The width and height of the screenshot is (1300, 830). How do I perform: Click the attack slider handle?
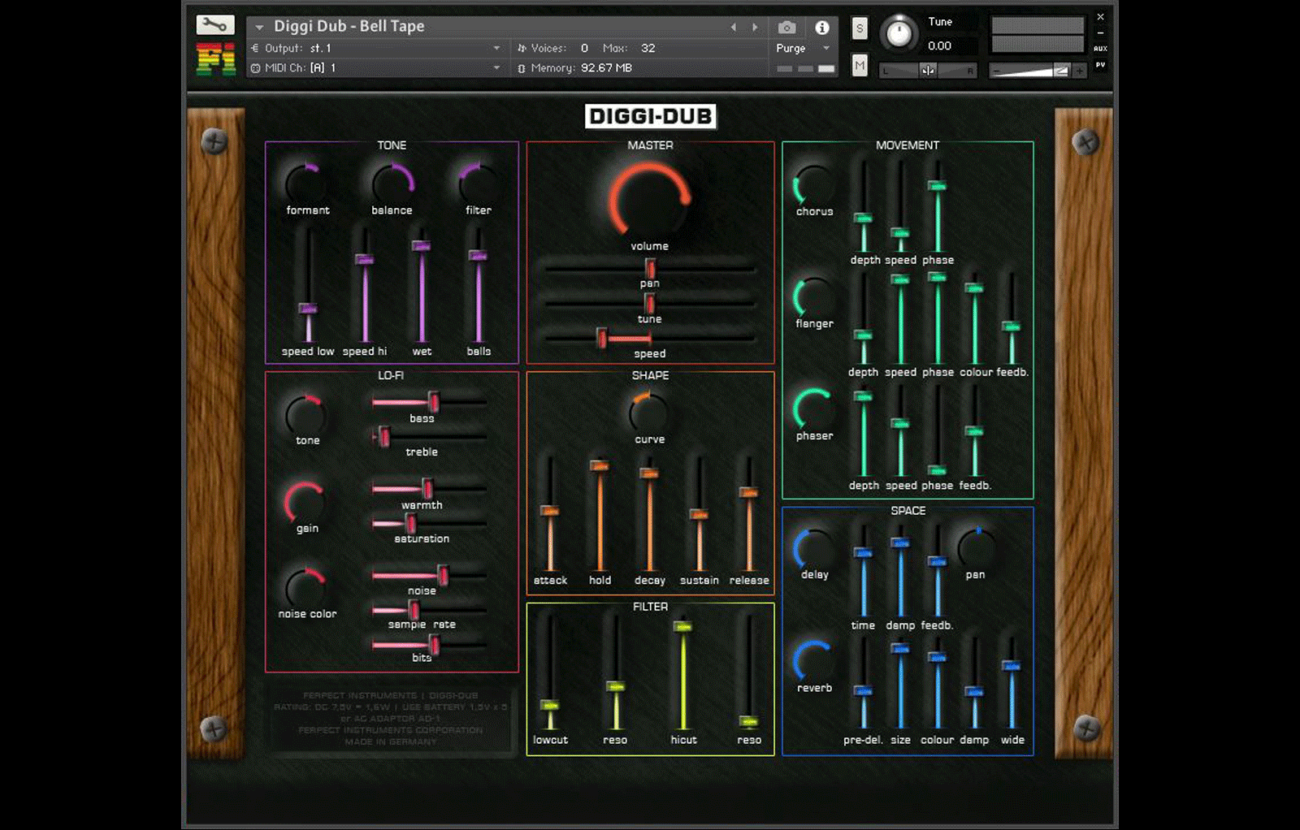point(549,511)
